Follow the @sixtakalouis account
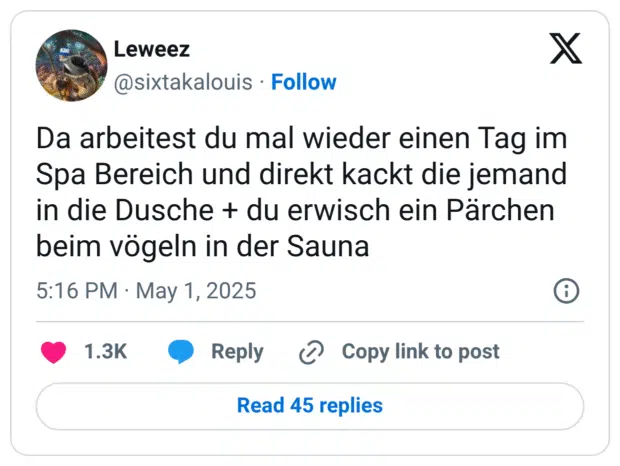 [304, 82]
